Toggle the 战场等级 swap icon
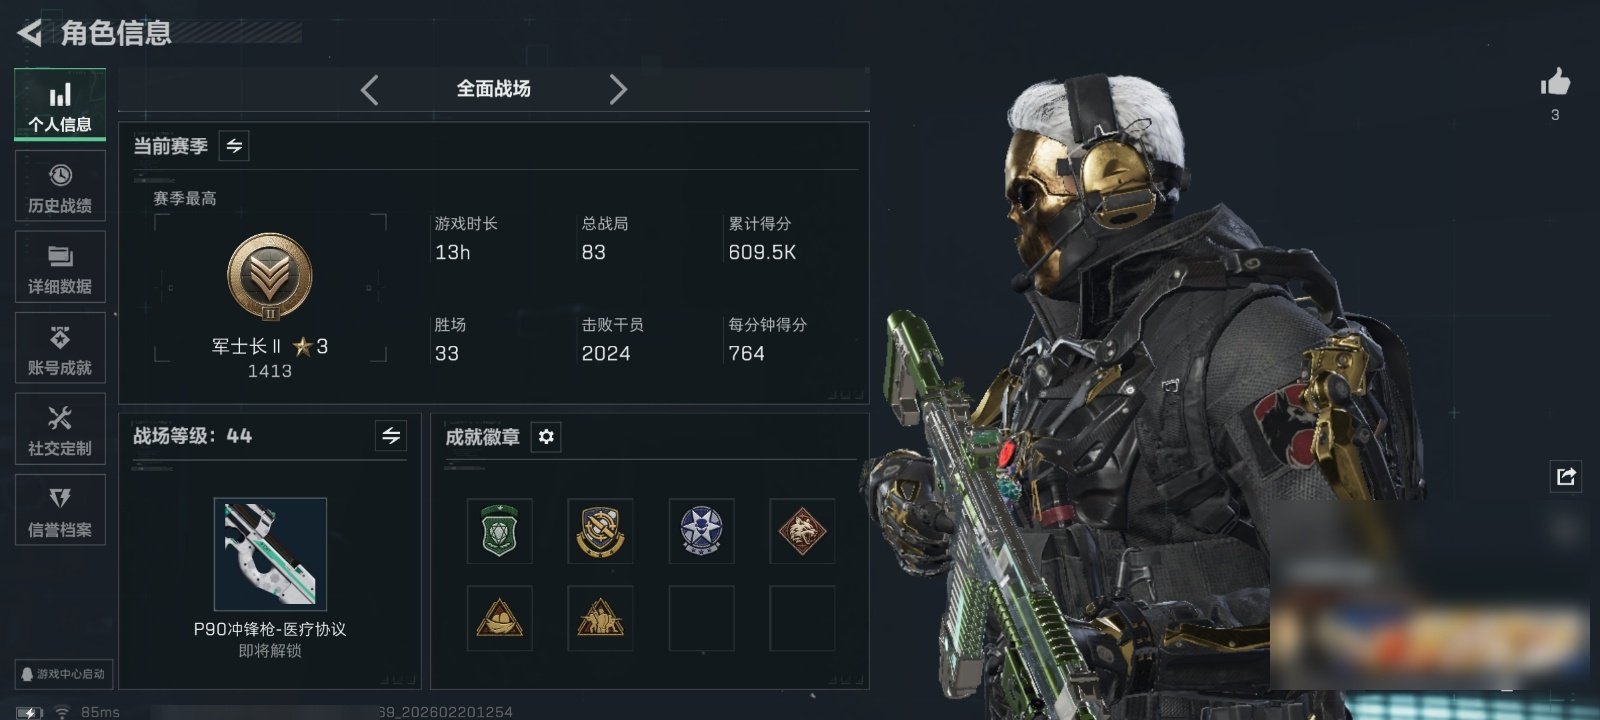Screen dimensions: 1600x720 [391, 436]
